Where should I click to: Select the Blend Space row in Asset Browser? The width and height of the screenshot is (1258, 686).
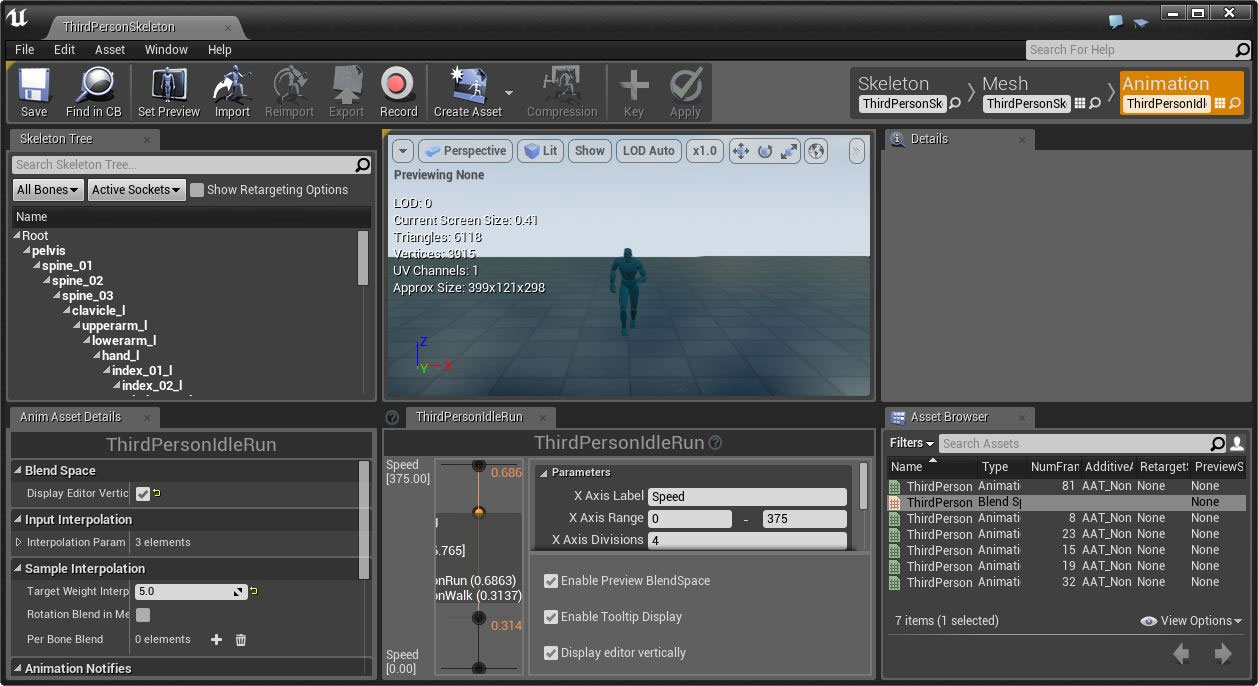tap(1067, 502)
